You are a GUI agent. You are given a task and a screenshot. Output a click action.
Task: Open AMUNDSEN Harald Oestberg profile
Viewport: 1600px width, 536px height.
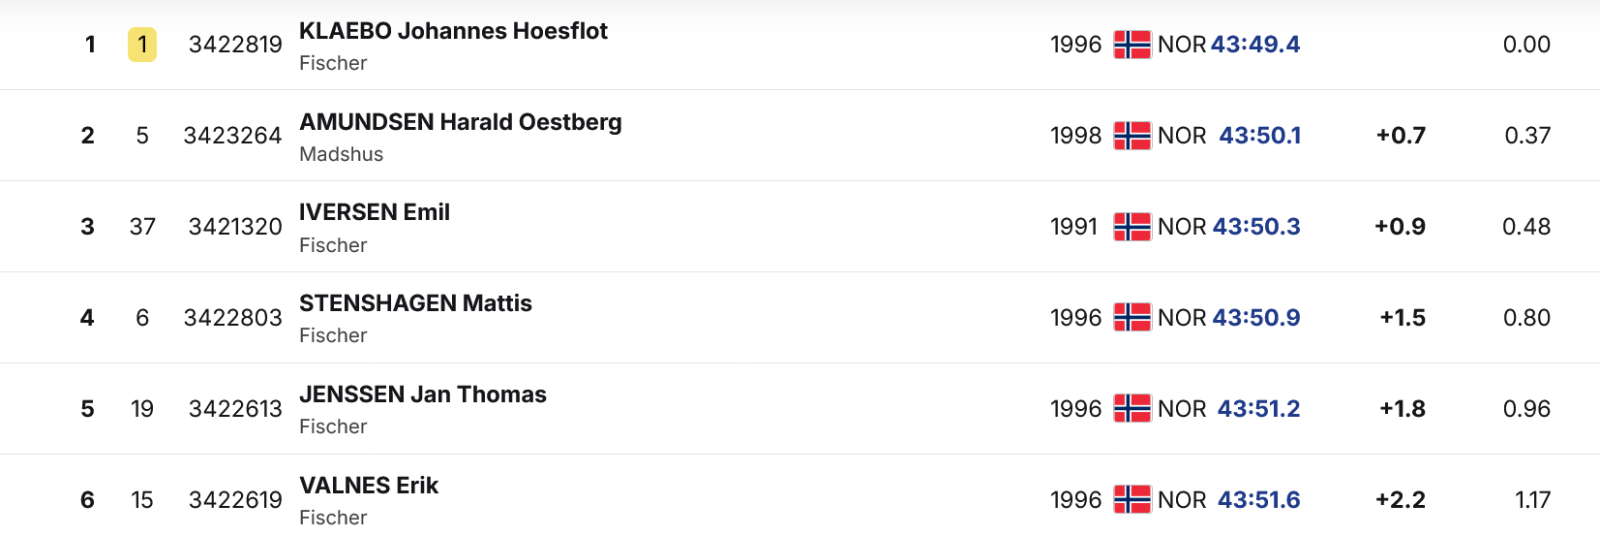(x=460, y=122)
